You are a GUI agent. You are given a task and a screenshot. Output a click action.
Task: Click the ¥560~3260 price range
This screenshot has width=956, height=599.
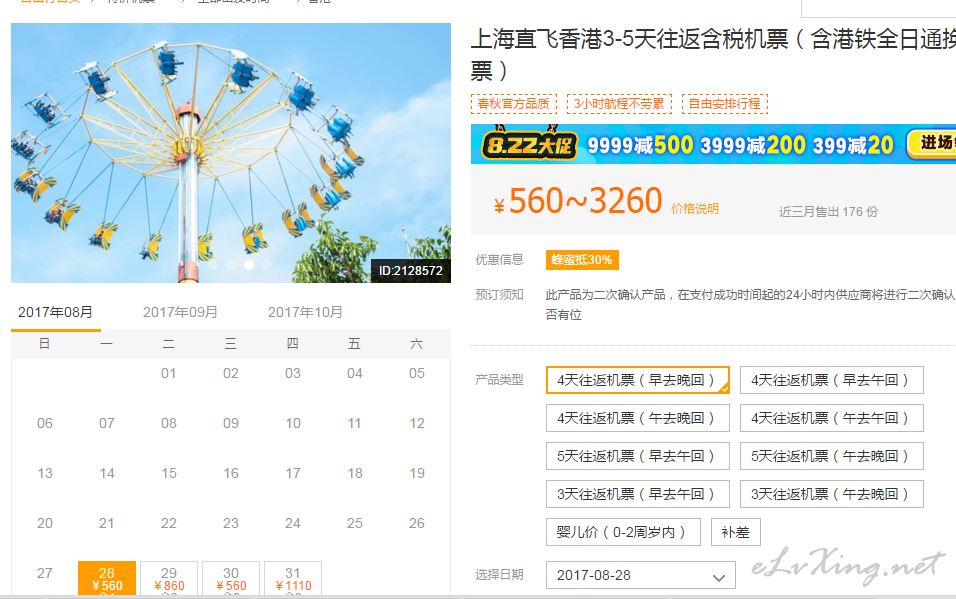(x=578, y=201)
